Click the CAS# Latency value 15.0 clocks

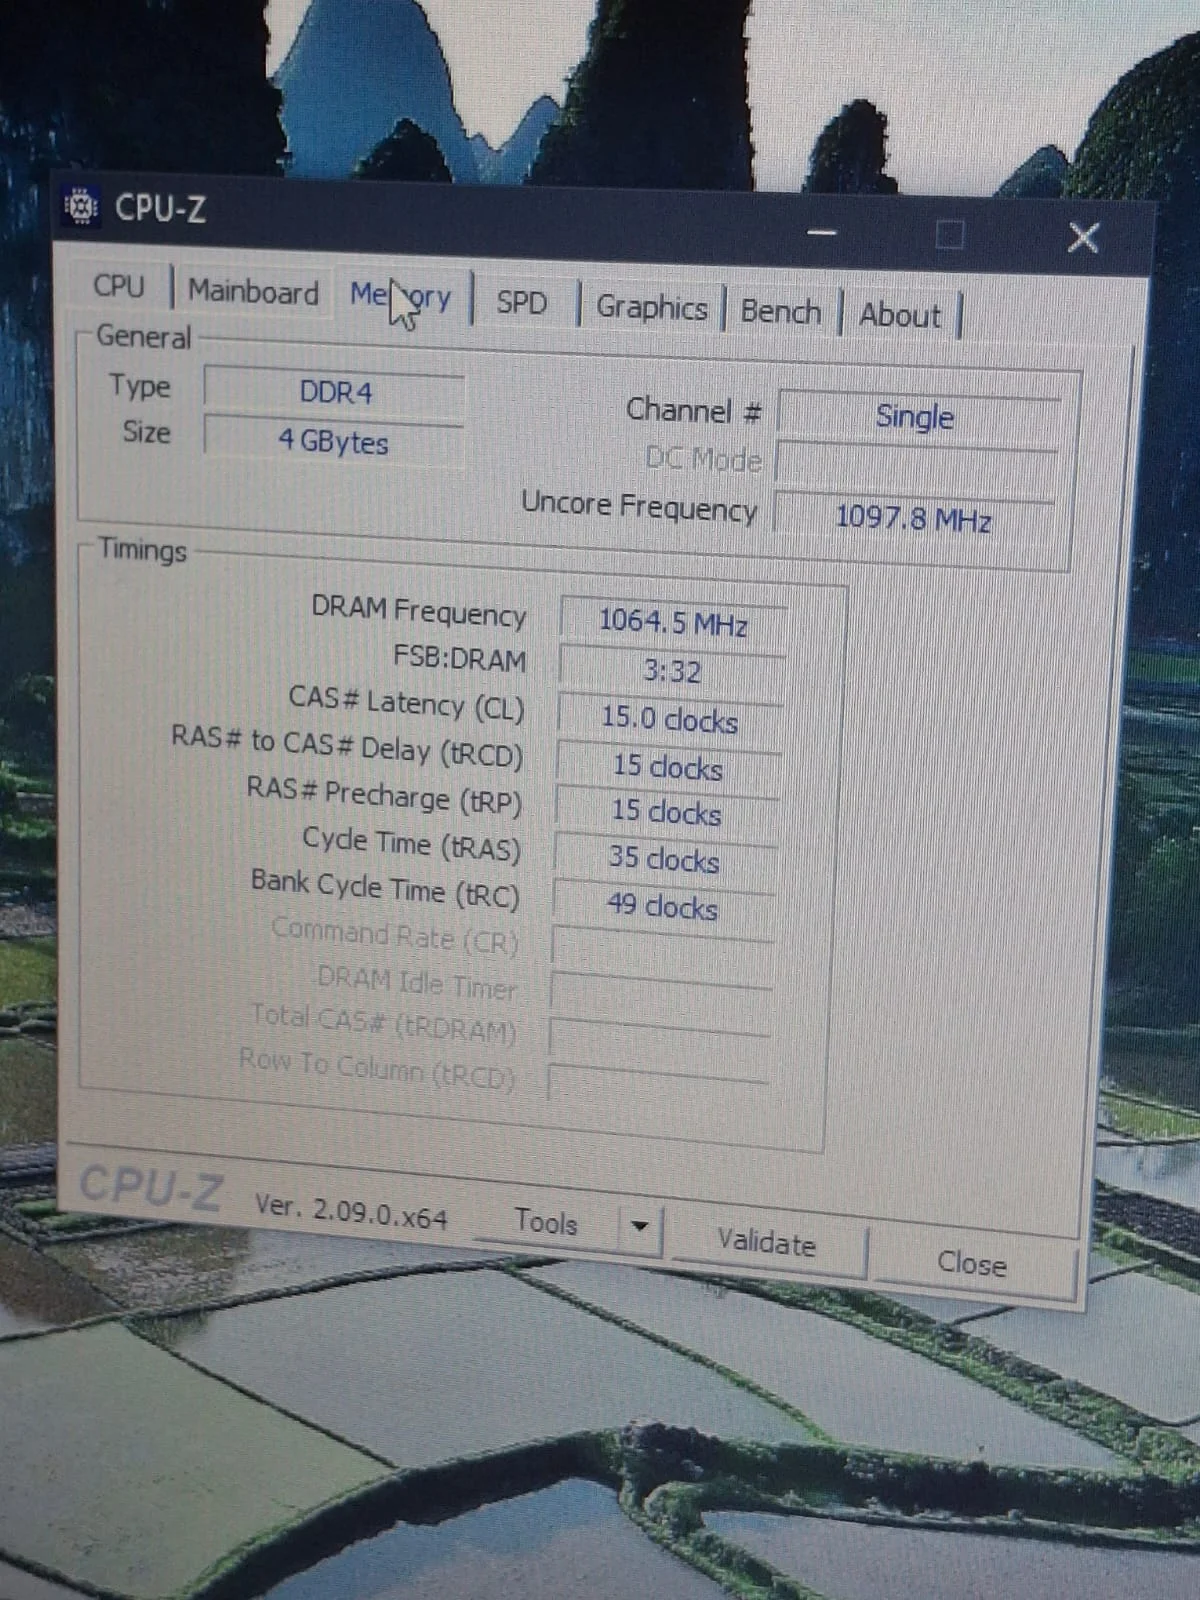click(x=669, y=719)
